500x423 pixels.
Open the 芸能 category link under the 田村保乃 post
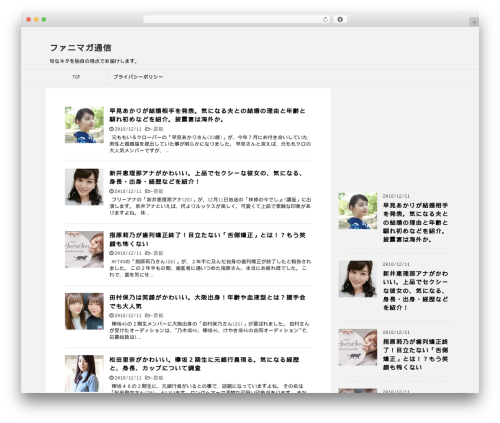[x=158, y=316]
